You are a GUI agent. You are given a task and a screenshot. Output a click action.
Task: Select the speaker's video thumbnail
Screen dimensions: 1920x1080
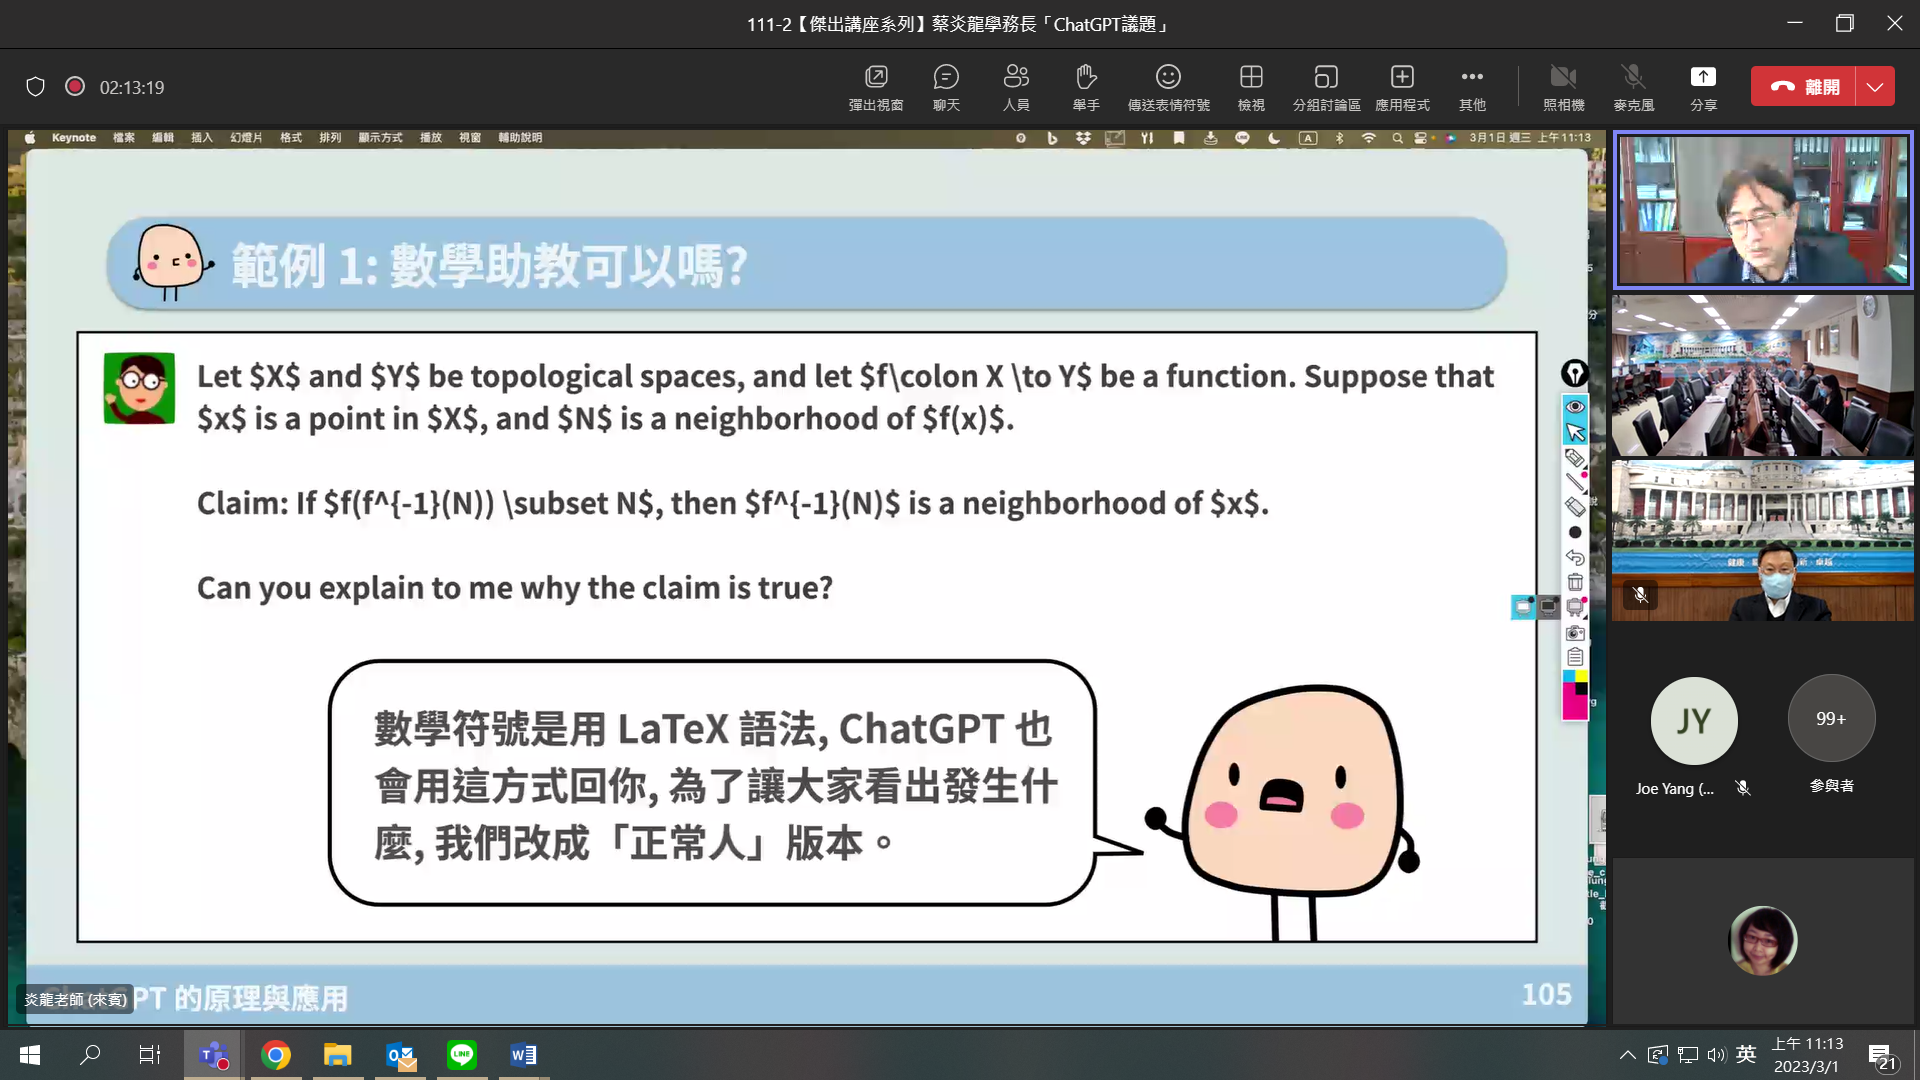coord(1762,210)
